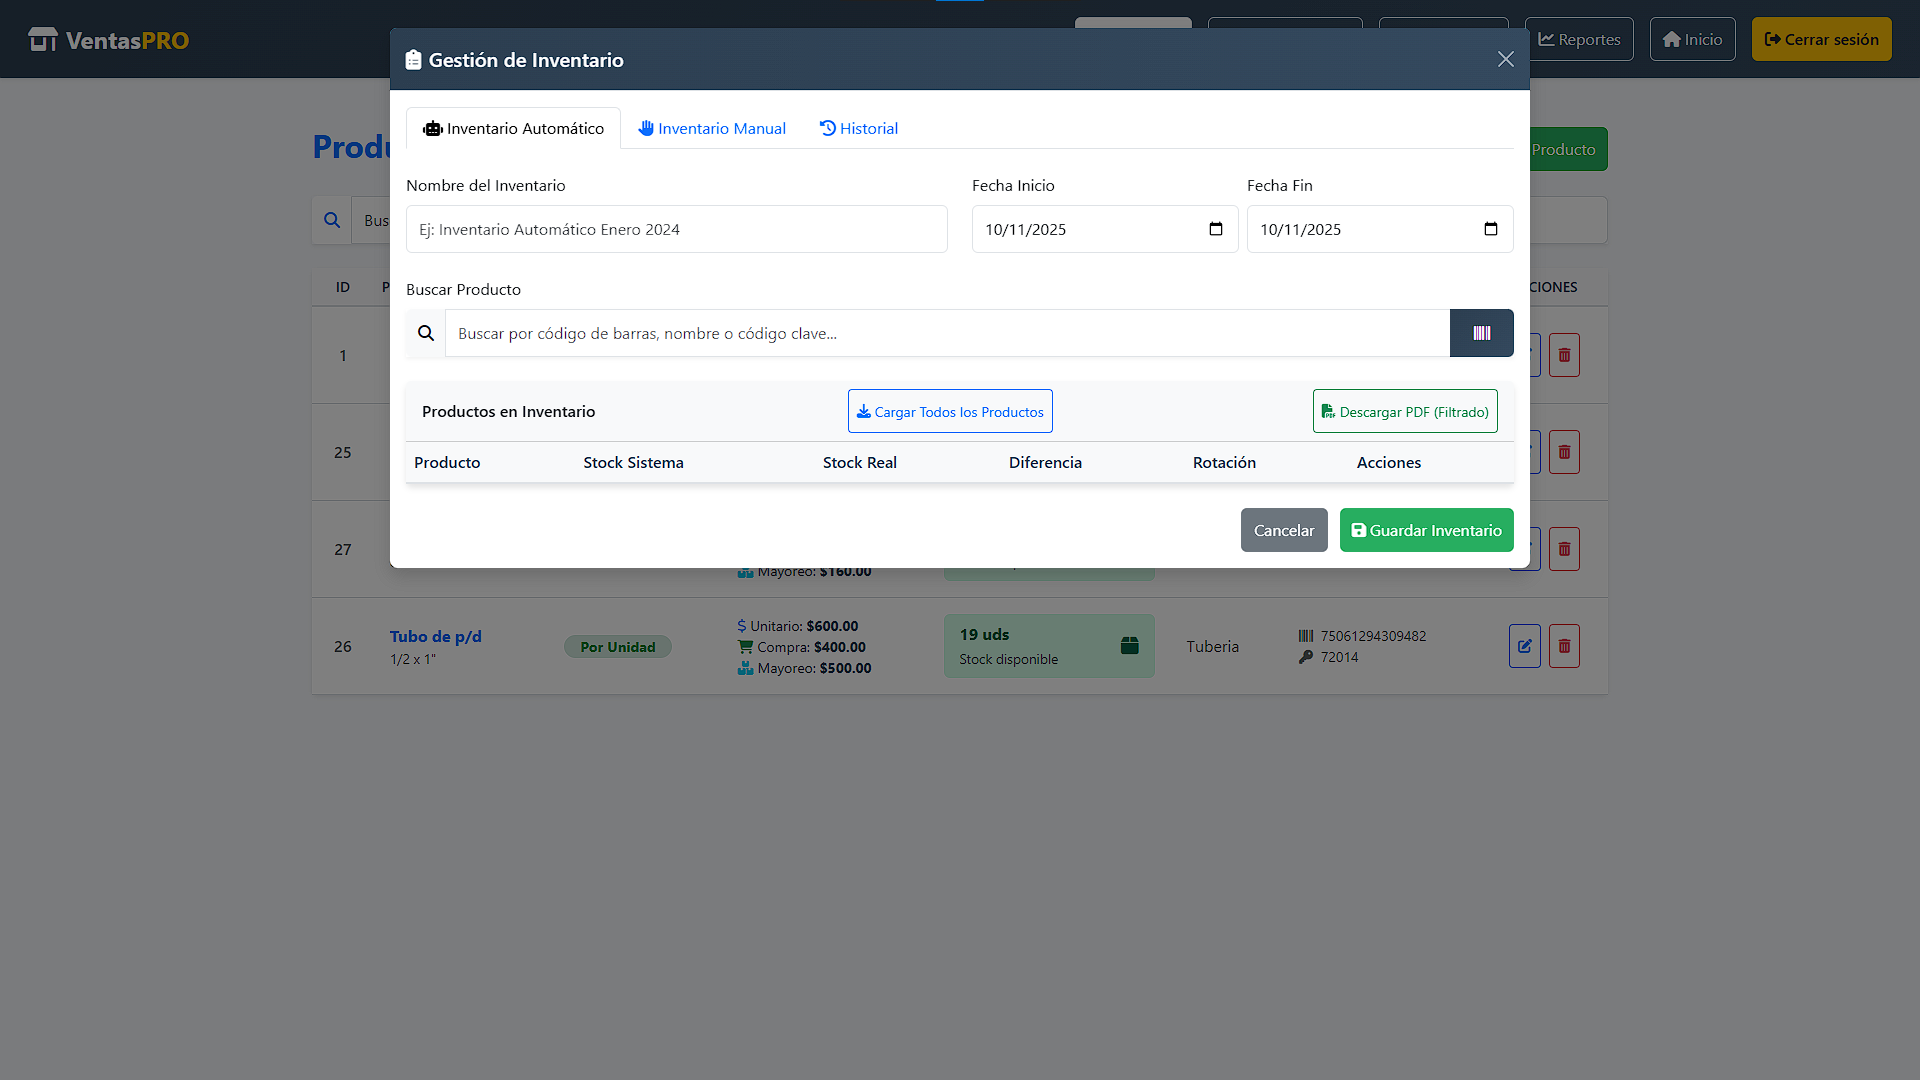The height and width of the screenshot is (1080, 1920).
Task: Click the products page search magnifier icon
Action: [x=332, y=220]
